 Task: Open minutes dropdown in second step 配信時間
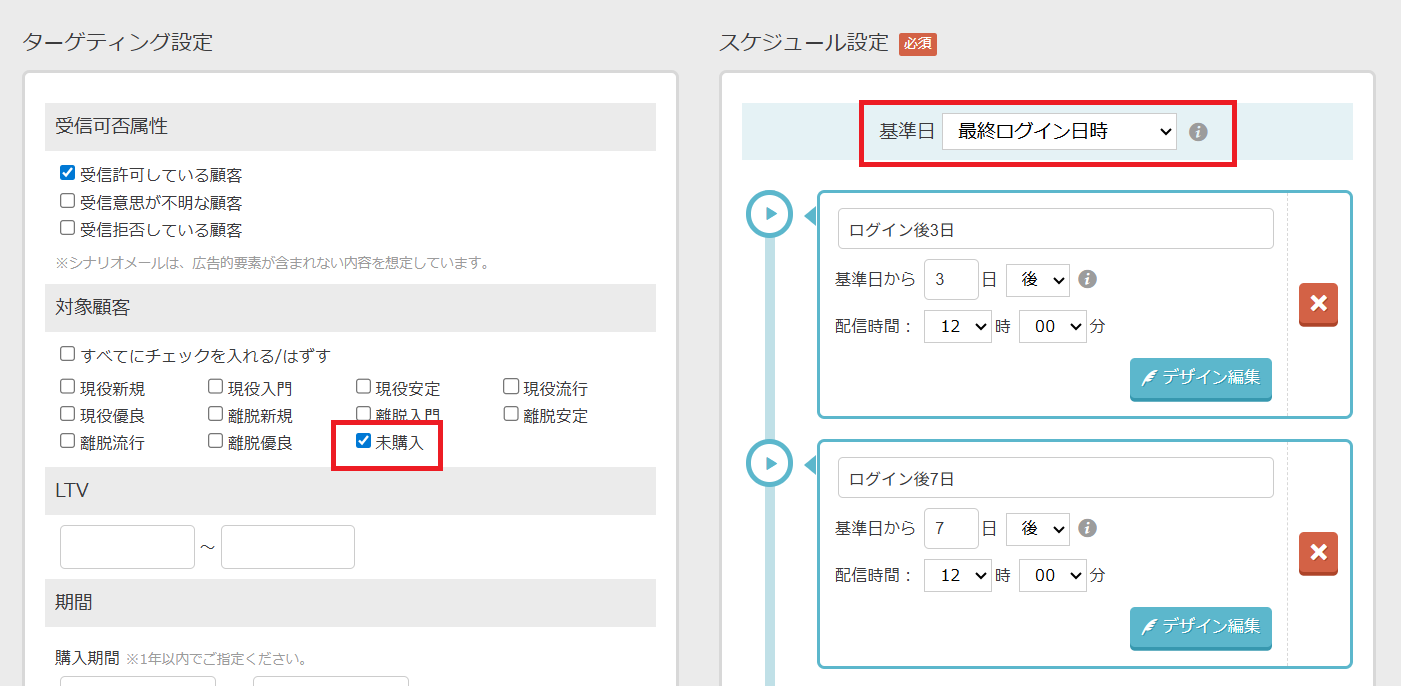(1052, 576)
